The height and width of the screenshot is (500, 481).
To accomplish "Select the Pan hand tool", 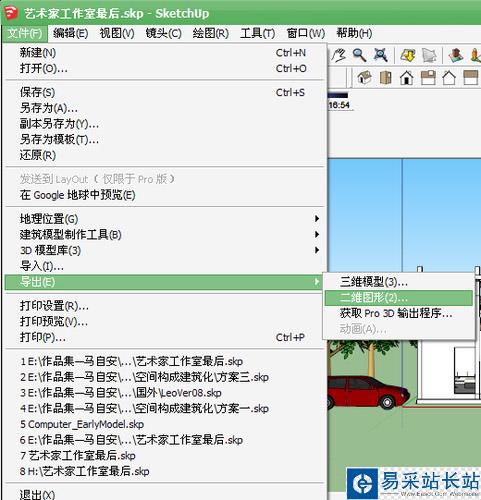I will tap(339, 55).
